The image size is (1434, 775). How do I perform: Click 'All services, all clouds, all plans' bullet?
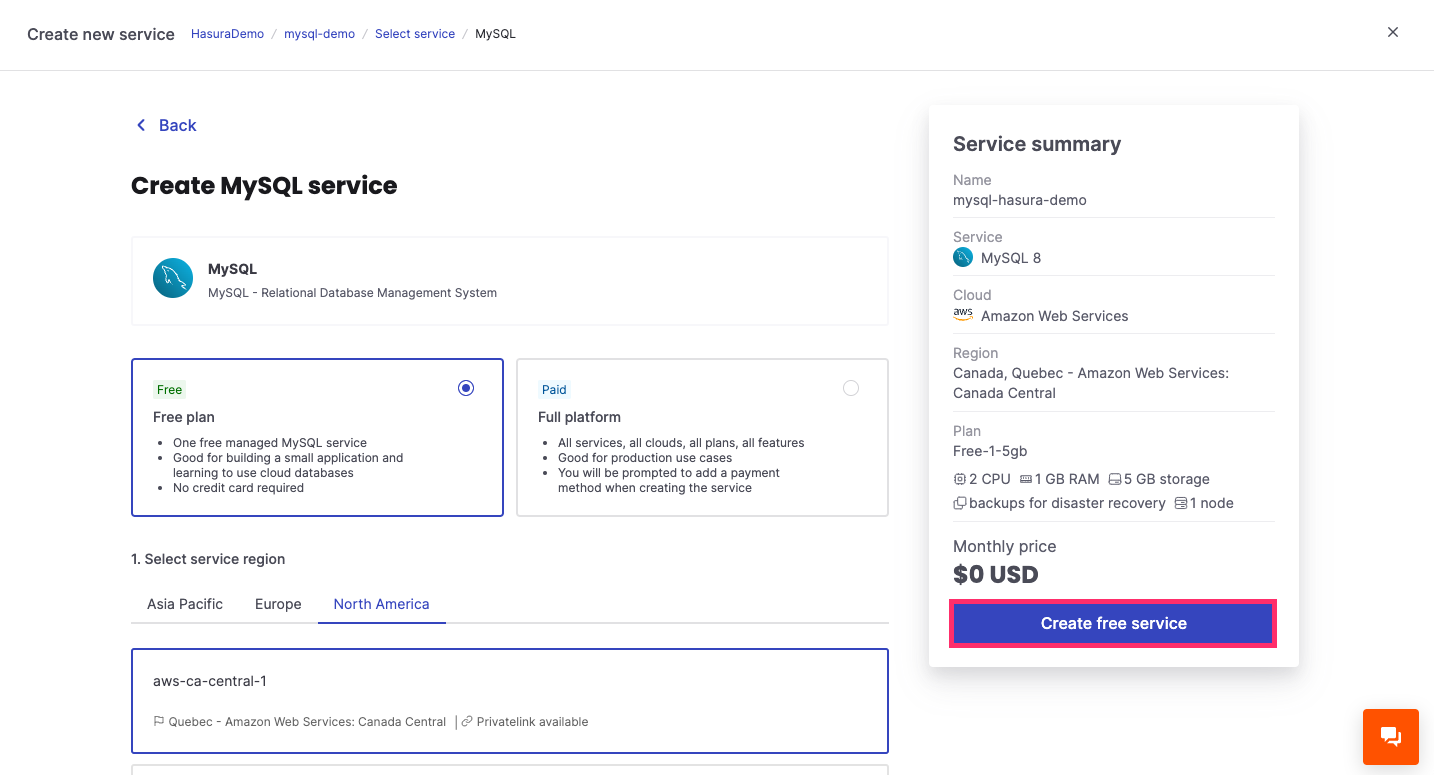681,443
